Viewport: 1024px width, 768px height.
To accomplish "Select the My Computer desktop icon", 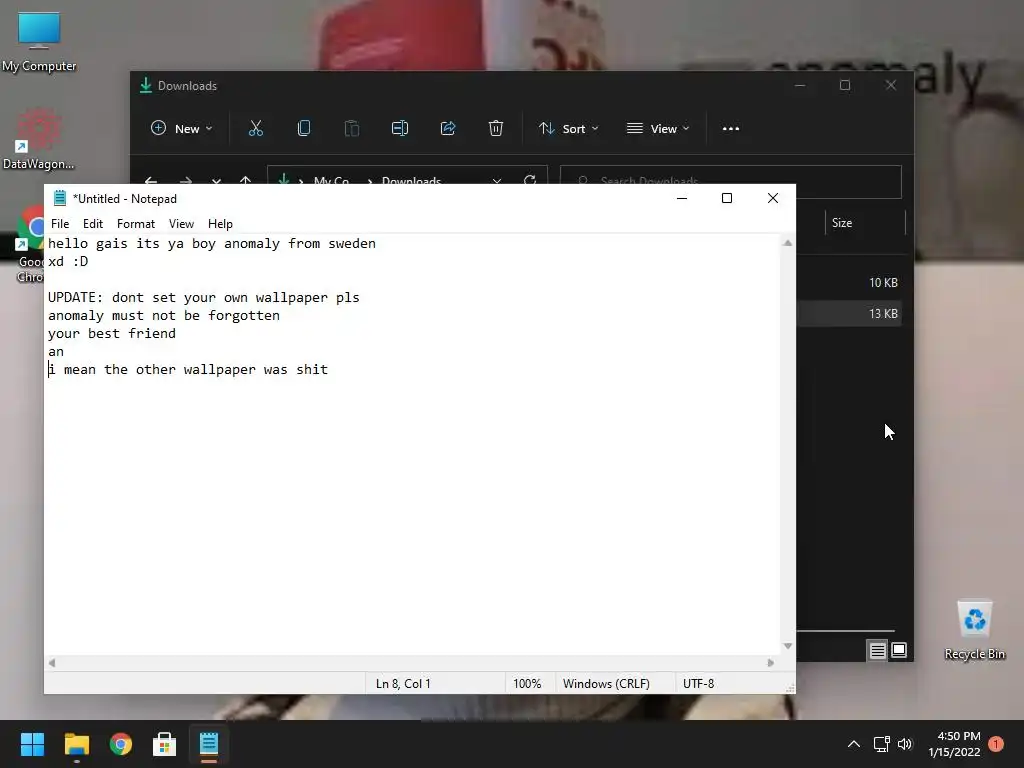I will pyautogui.click(x=39, y=42).
